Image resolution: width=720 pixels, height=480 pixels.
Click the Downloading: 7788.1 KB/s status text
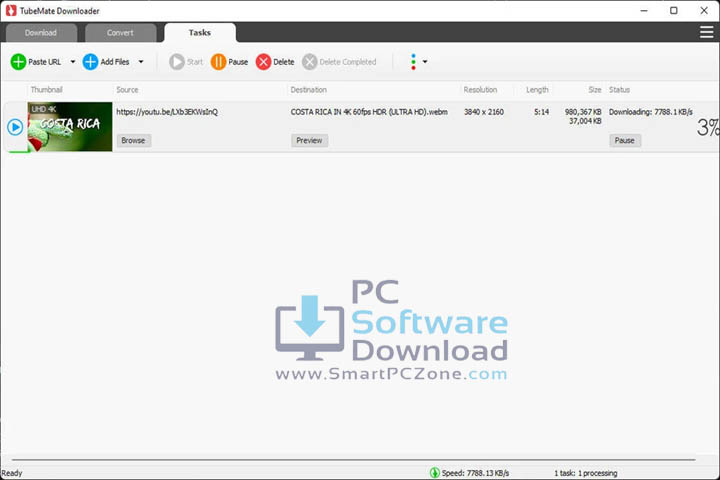[x=651, y=112]
